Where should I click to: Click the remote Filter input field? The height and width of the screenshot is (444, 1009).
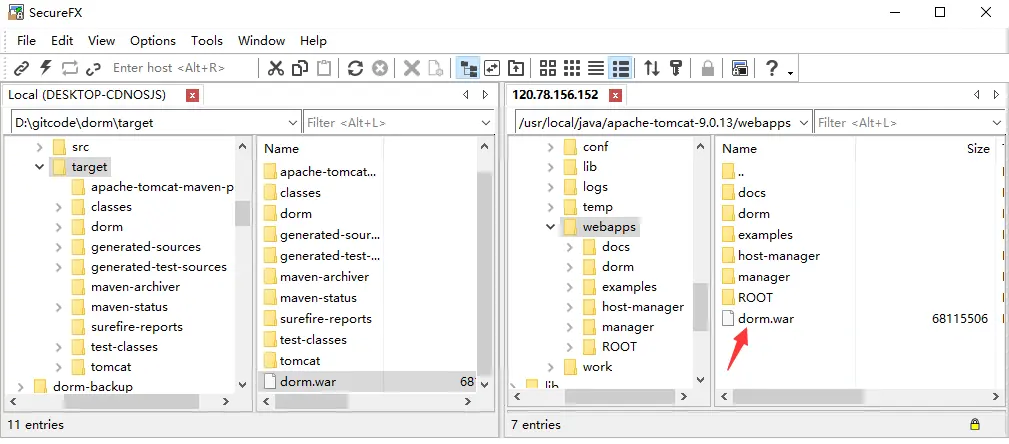902,122
